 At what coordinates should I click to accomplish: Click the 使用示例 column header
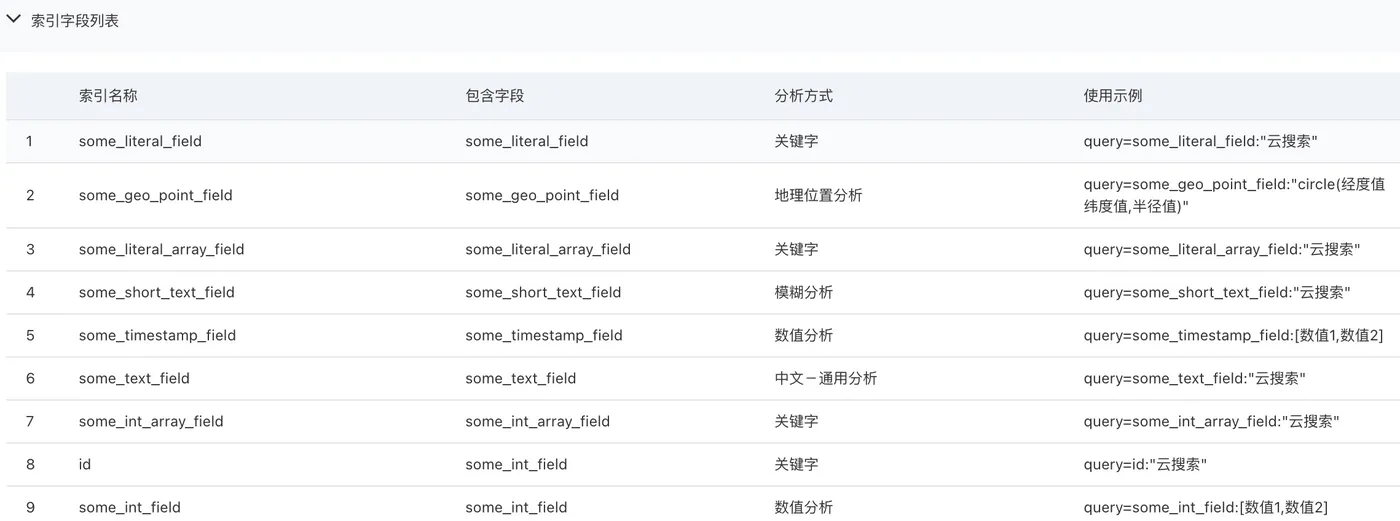pos(1112,96)
